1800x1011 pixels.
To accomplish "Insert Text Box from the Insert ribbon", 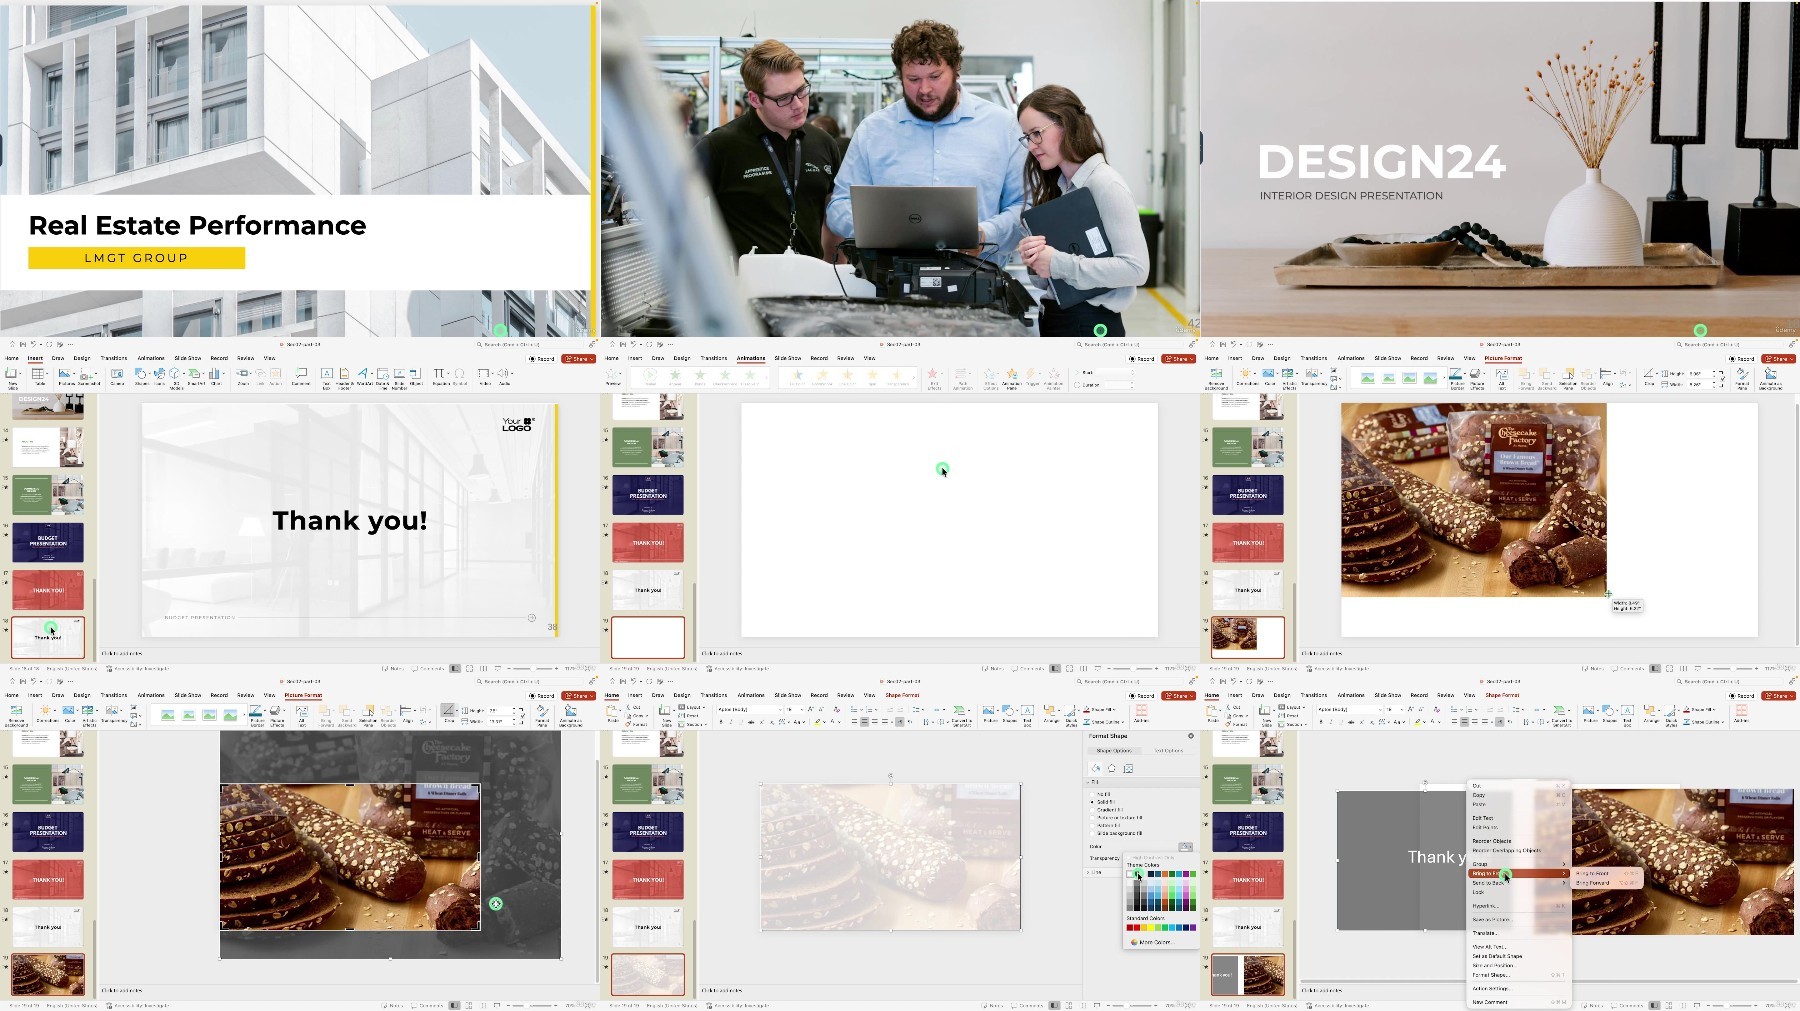I will pyautogui.click(x=326, y=378).
